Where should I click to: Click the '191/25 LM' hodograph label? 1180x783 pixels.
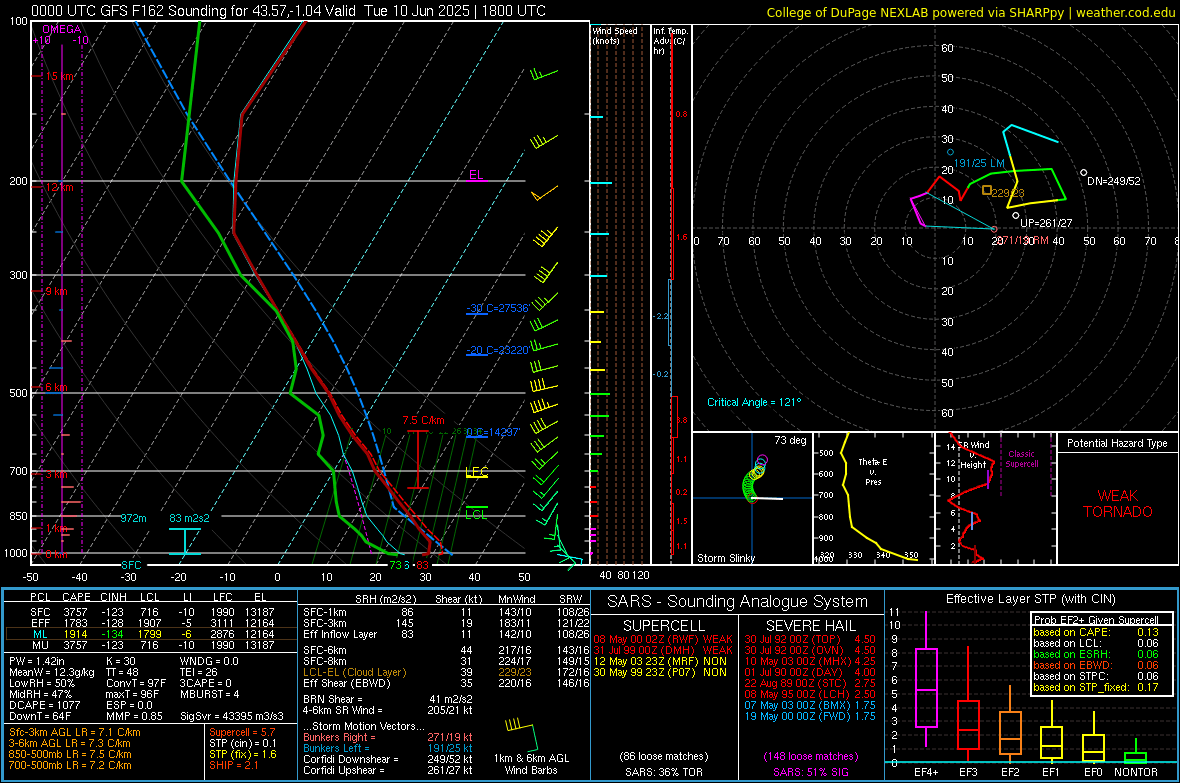point(979,163)
